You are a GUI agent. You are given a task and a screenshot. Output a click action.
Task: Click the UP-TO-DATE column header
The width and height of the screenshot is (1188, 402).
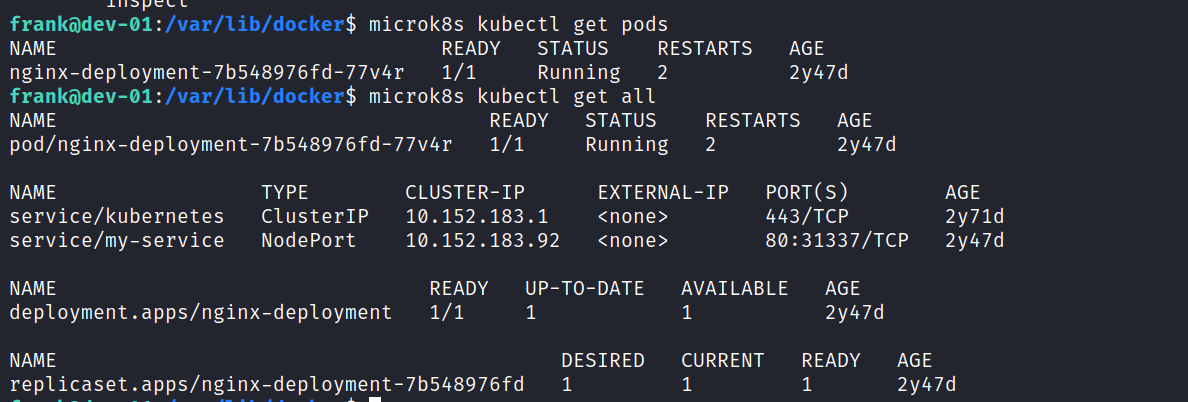coord(584,288)
